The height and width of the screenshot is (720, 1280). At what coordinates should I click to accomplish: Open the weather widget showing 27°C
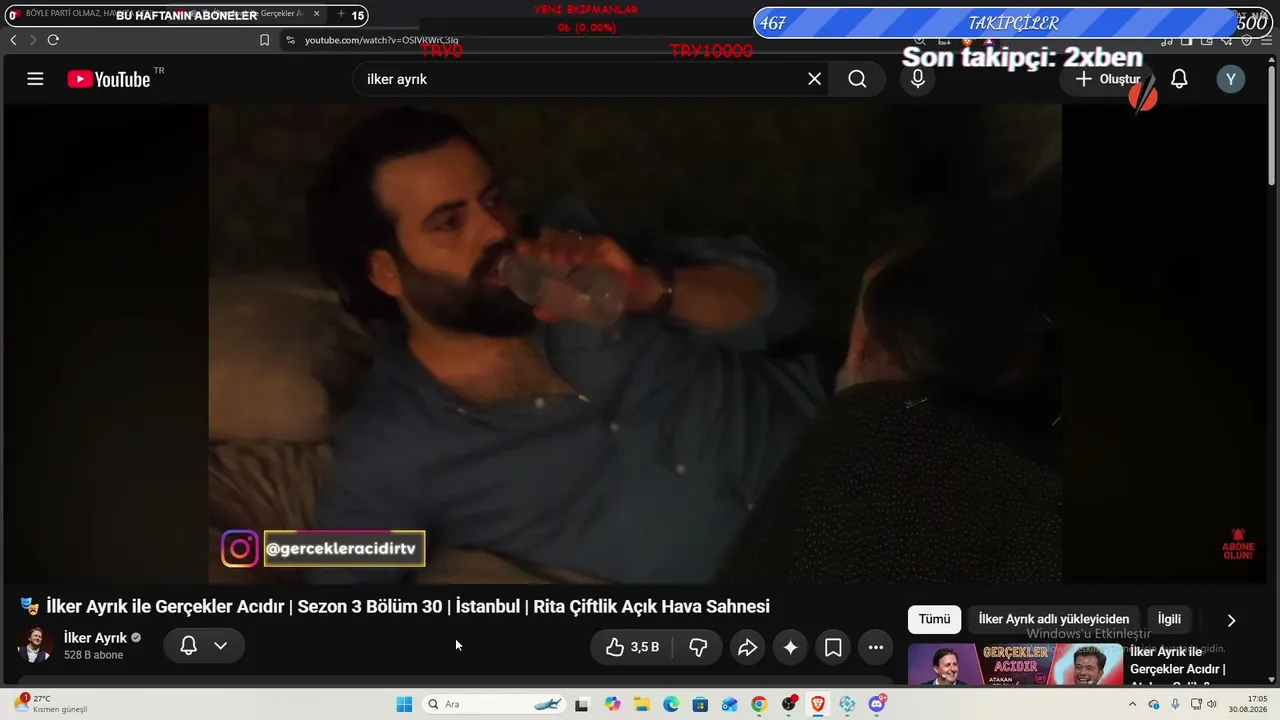point(50,704)
